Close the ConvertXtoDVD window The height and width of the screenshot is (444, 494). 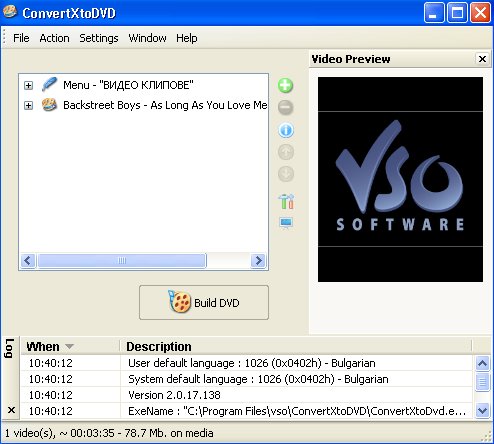(x=480, y=13)
